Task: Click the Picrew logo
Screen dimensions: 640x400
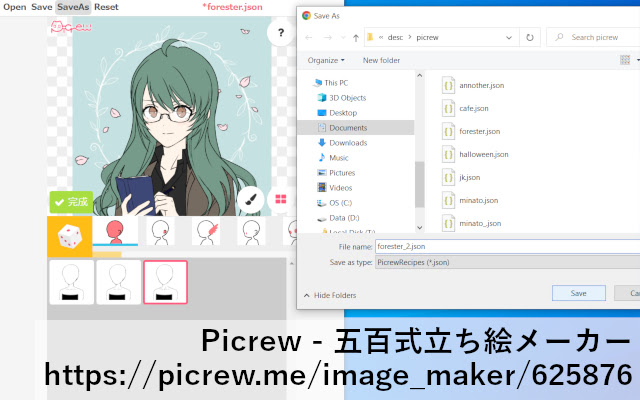Action: [x=71, y=27]
